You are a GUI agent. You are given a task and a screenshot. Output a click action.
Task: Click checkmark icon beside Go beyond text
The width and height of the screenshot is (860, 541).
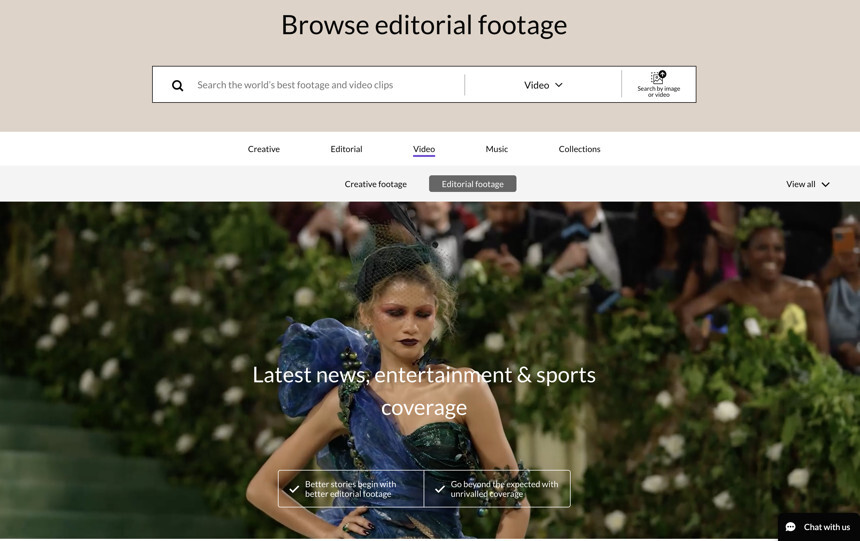pos(439,489)
